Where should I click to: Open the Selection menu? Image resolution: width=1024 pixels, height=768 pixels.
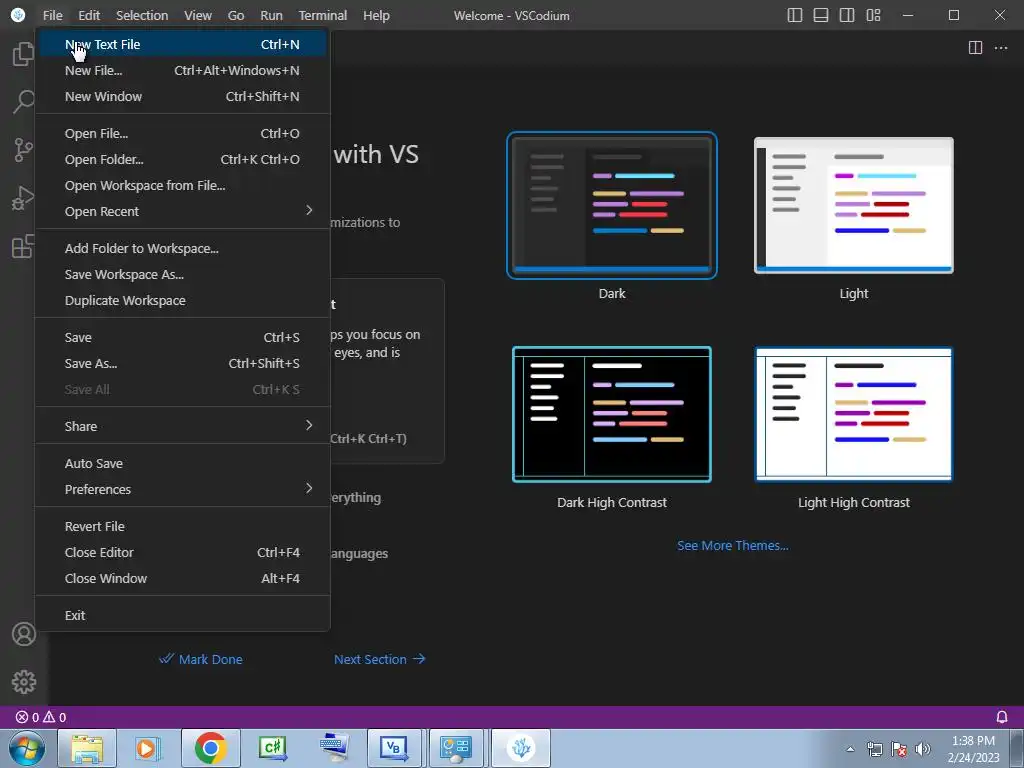(142, 15)
